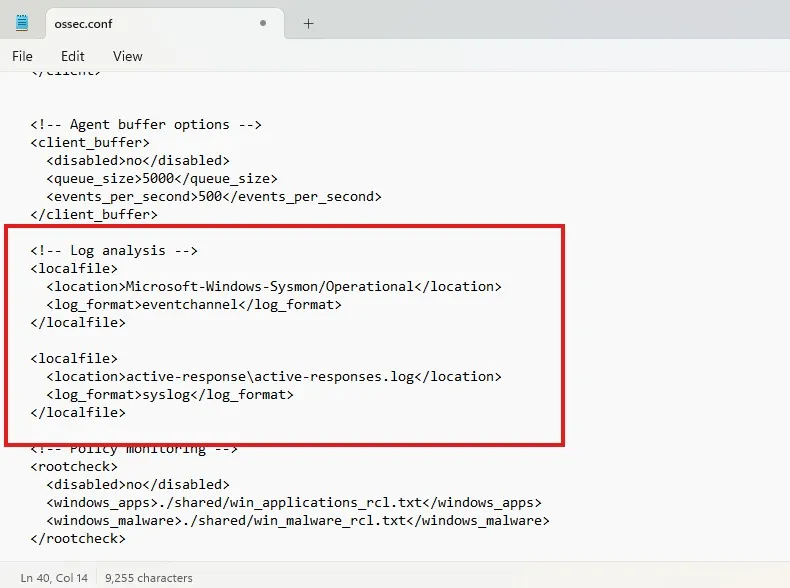The width and height of the screenshot is (790, 588).
Task: Open the View menu
Action: point(128,56)
